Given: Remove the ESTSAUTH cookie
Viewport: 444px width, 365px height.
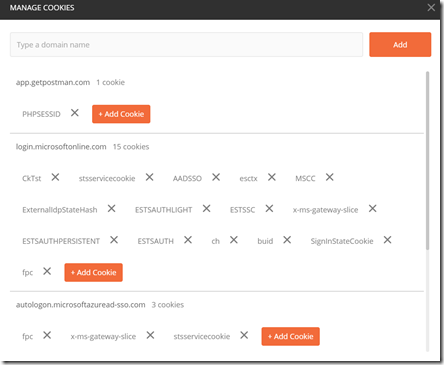Looking at the screenshot, I should click(x=188, y=240).
